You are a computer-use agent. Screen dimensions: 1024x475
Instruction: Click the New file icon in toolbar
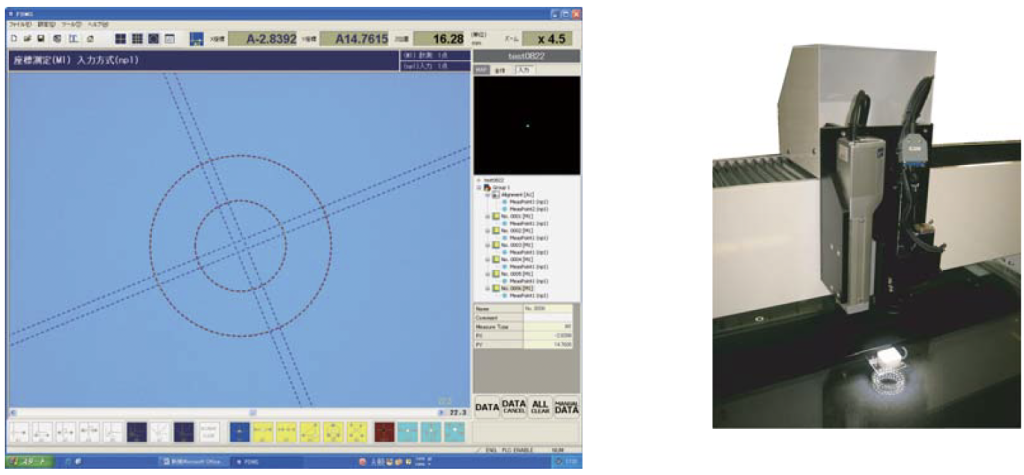(14, 39)
